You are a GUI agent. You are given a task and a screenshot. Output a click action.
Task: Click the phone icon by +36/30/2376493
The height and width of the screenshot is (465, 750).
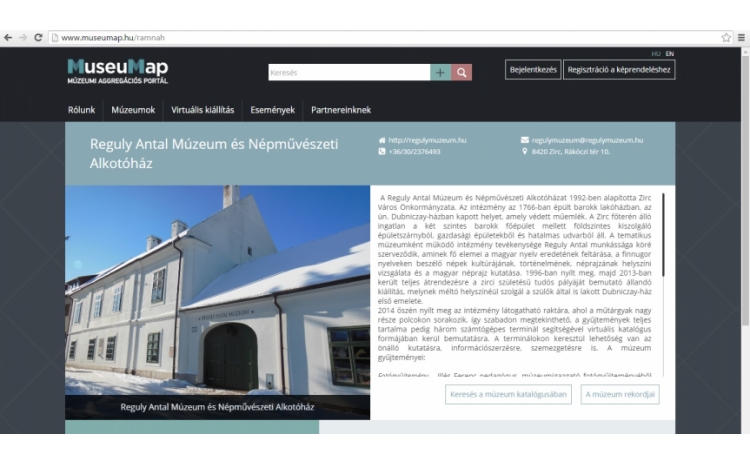[382, 151]
